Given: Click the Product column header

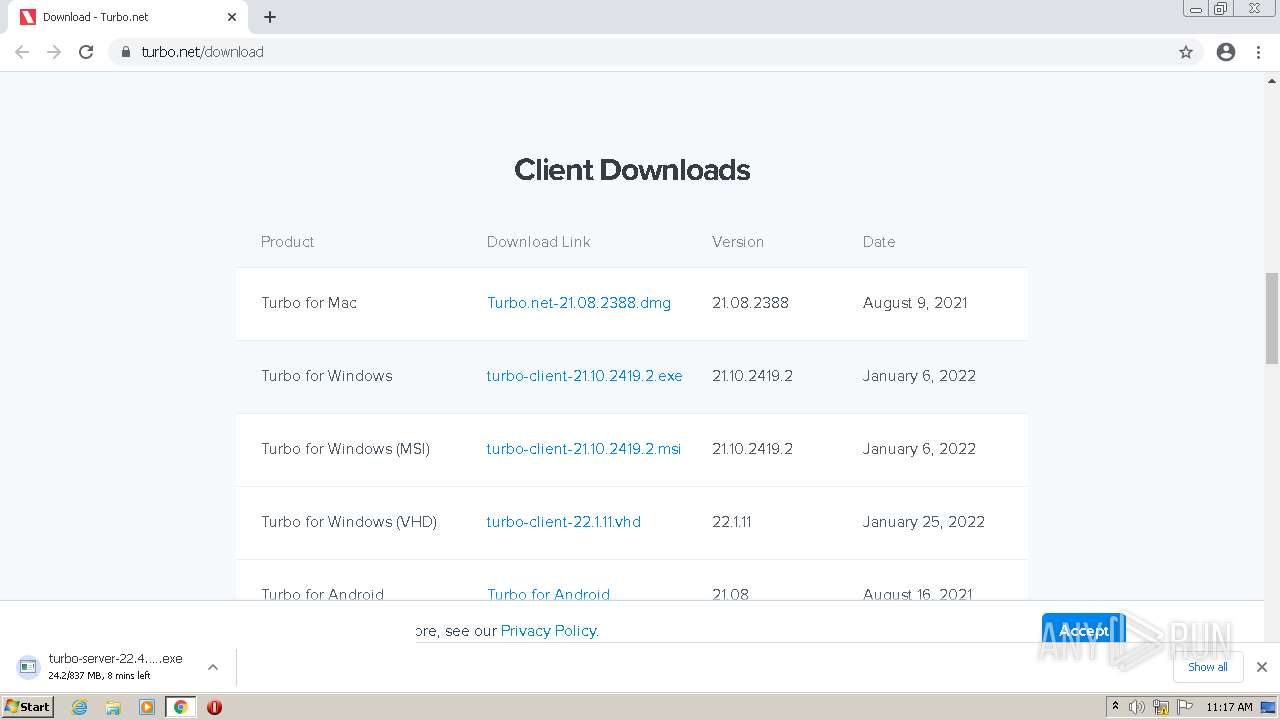Looking at the screenshot, I should click(x=287, y=242).
